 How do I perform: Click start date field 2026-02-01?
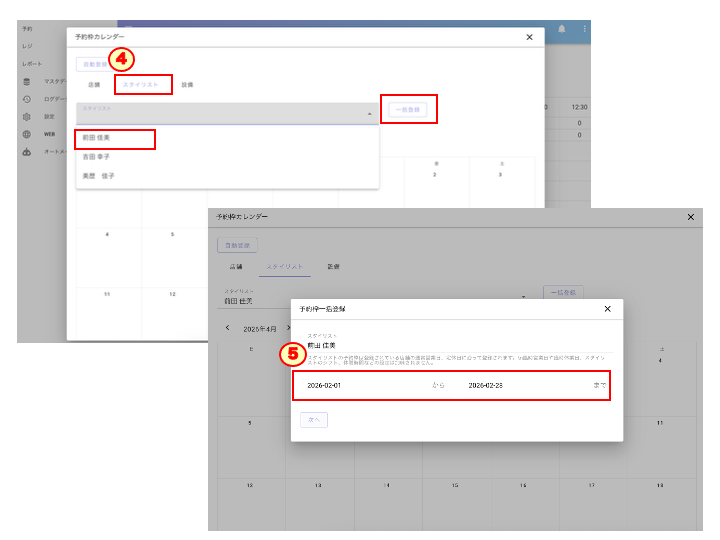point(324,385)
